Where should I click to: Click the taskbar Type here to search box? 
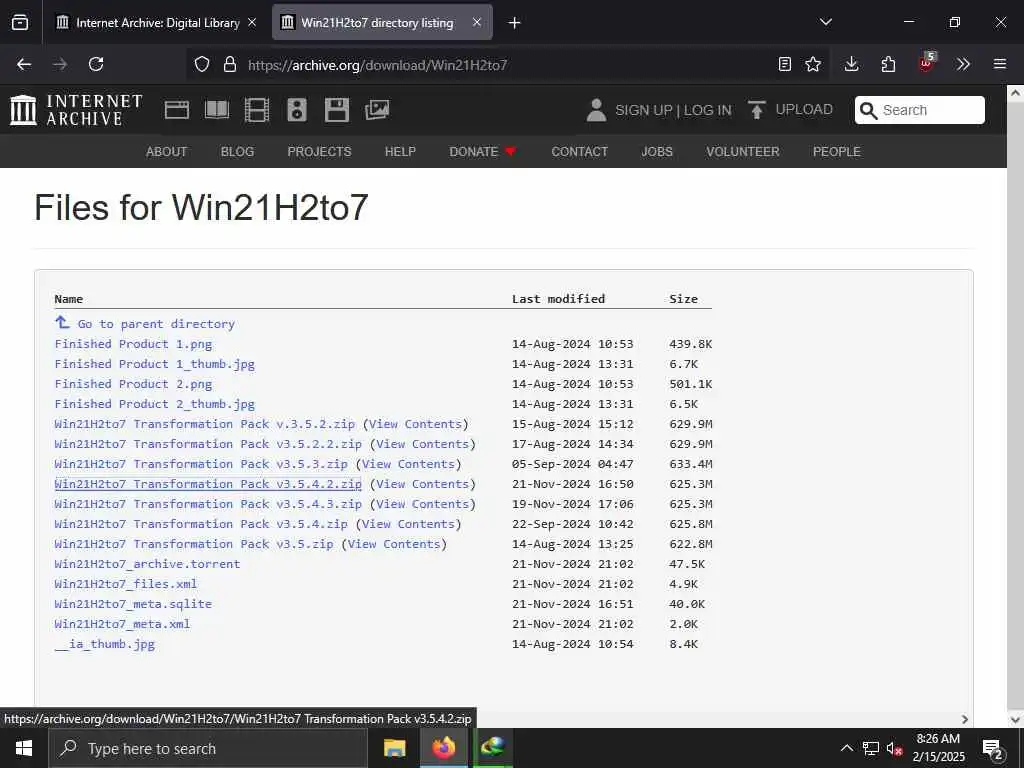click(208, 748)
